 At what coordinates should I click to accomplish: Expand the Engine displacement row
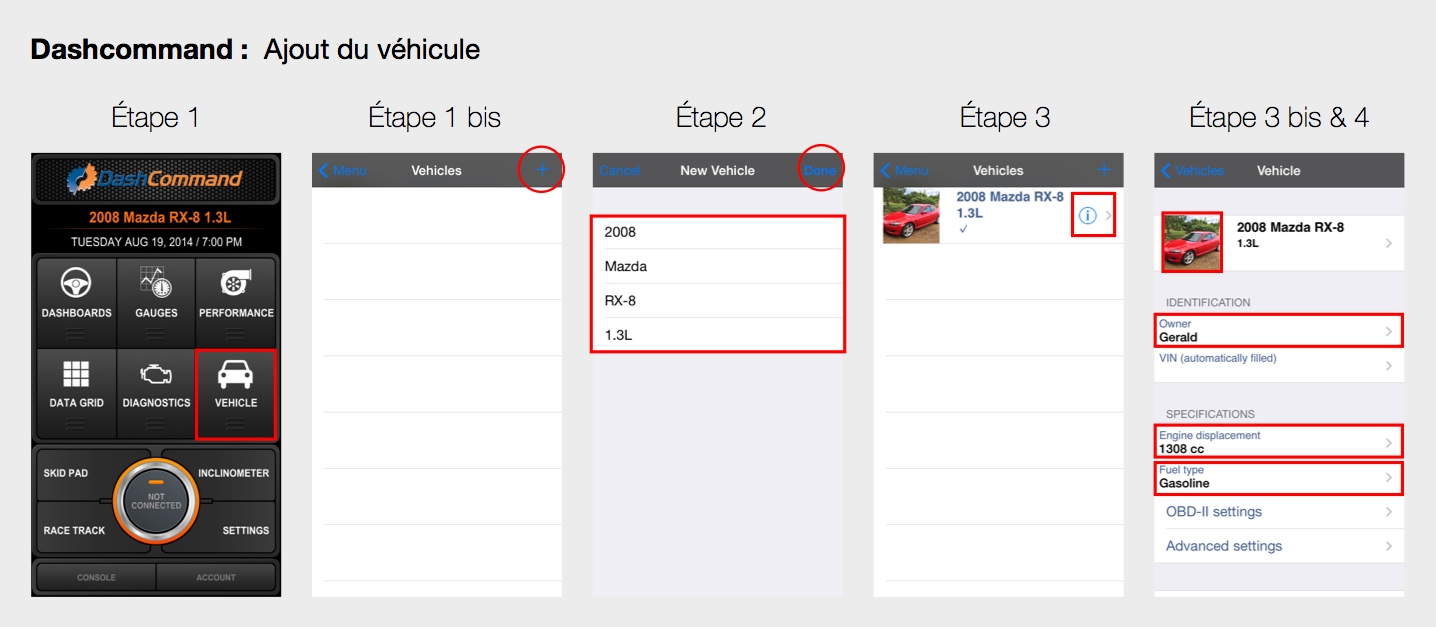tap(1278, 442)
